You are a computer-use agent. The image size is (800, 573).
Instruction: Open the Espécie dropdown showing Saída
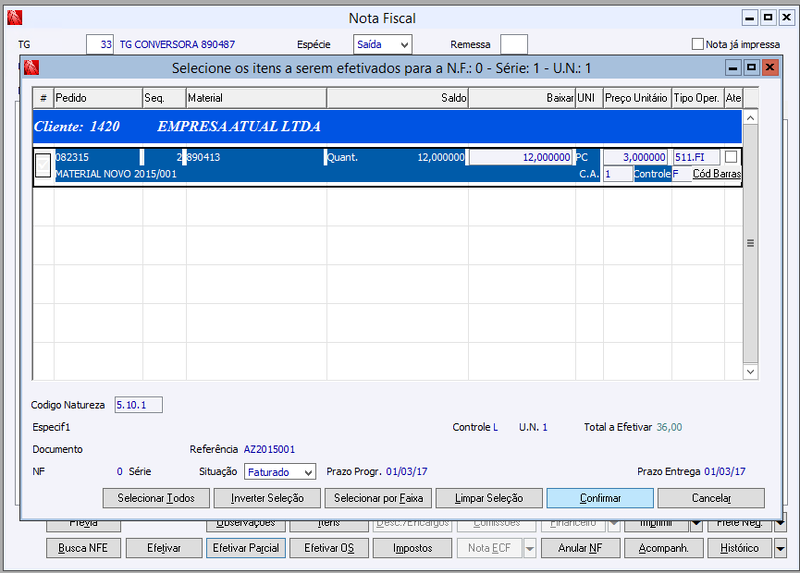[x=383, y=44]
